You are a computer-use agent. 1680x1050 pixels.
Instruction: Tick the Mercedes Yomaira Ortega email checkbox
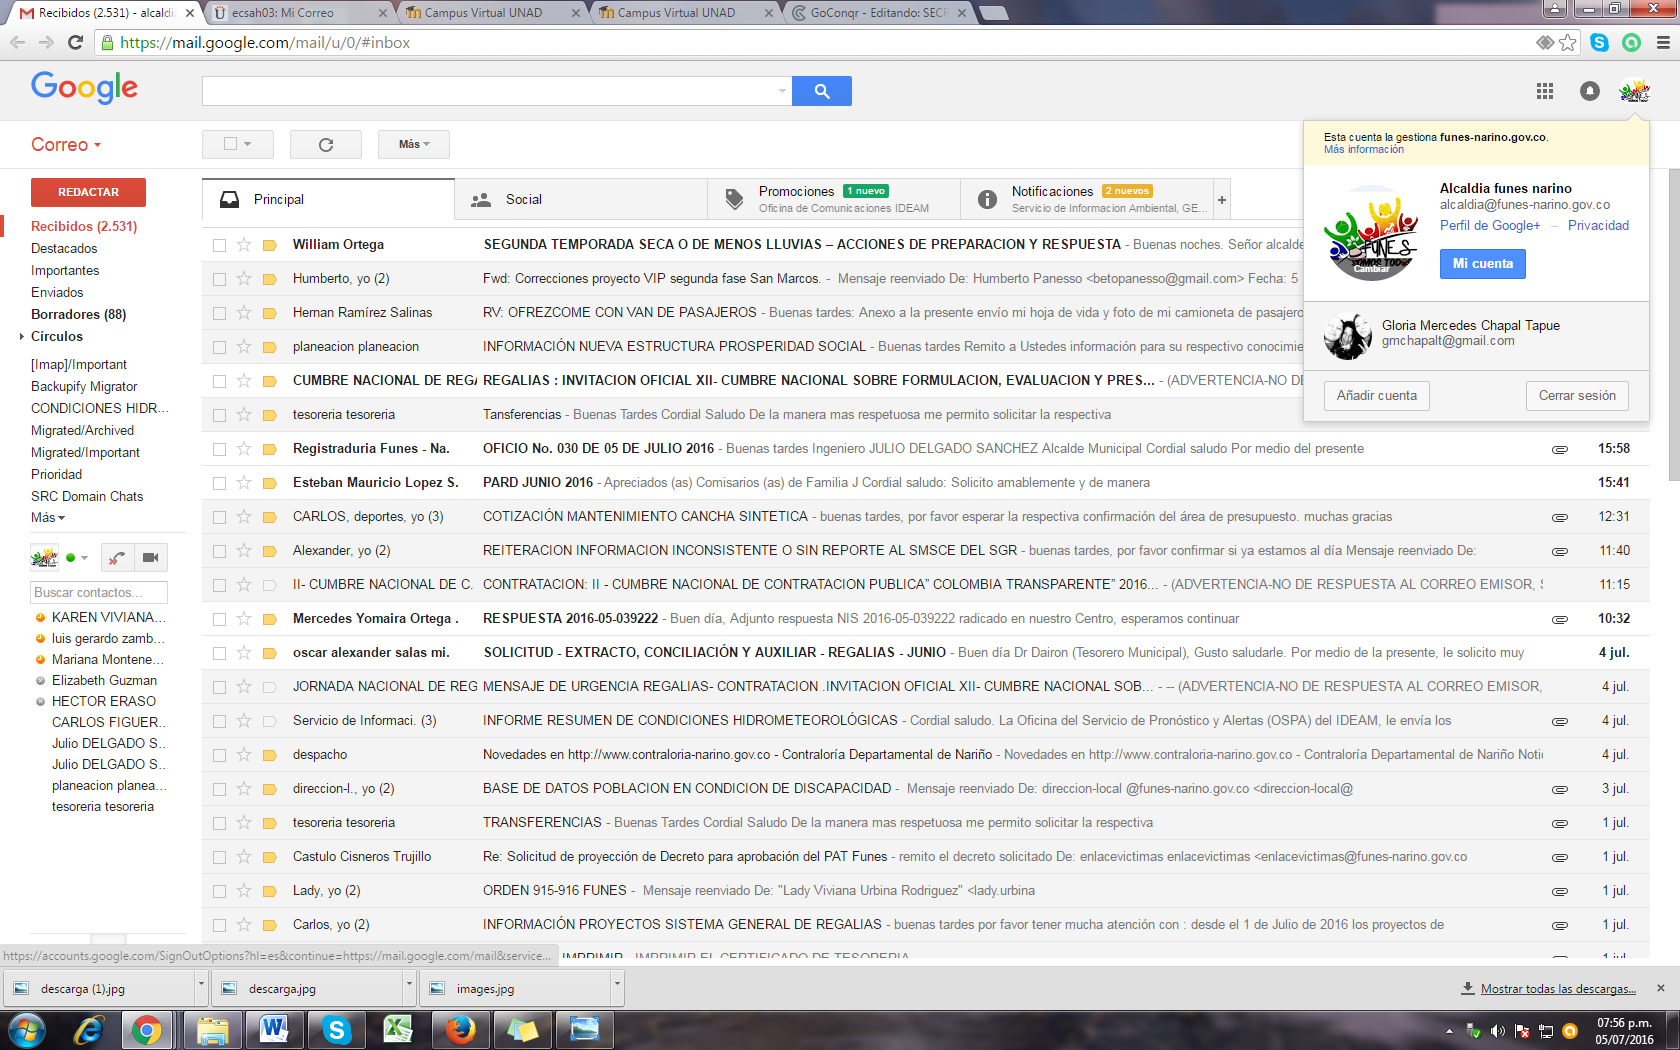pyautogui.click(x=219, y=619)
